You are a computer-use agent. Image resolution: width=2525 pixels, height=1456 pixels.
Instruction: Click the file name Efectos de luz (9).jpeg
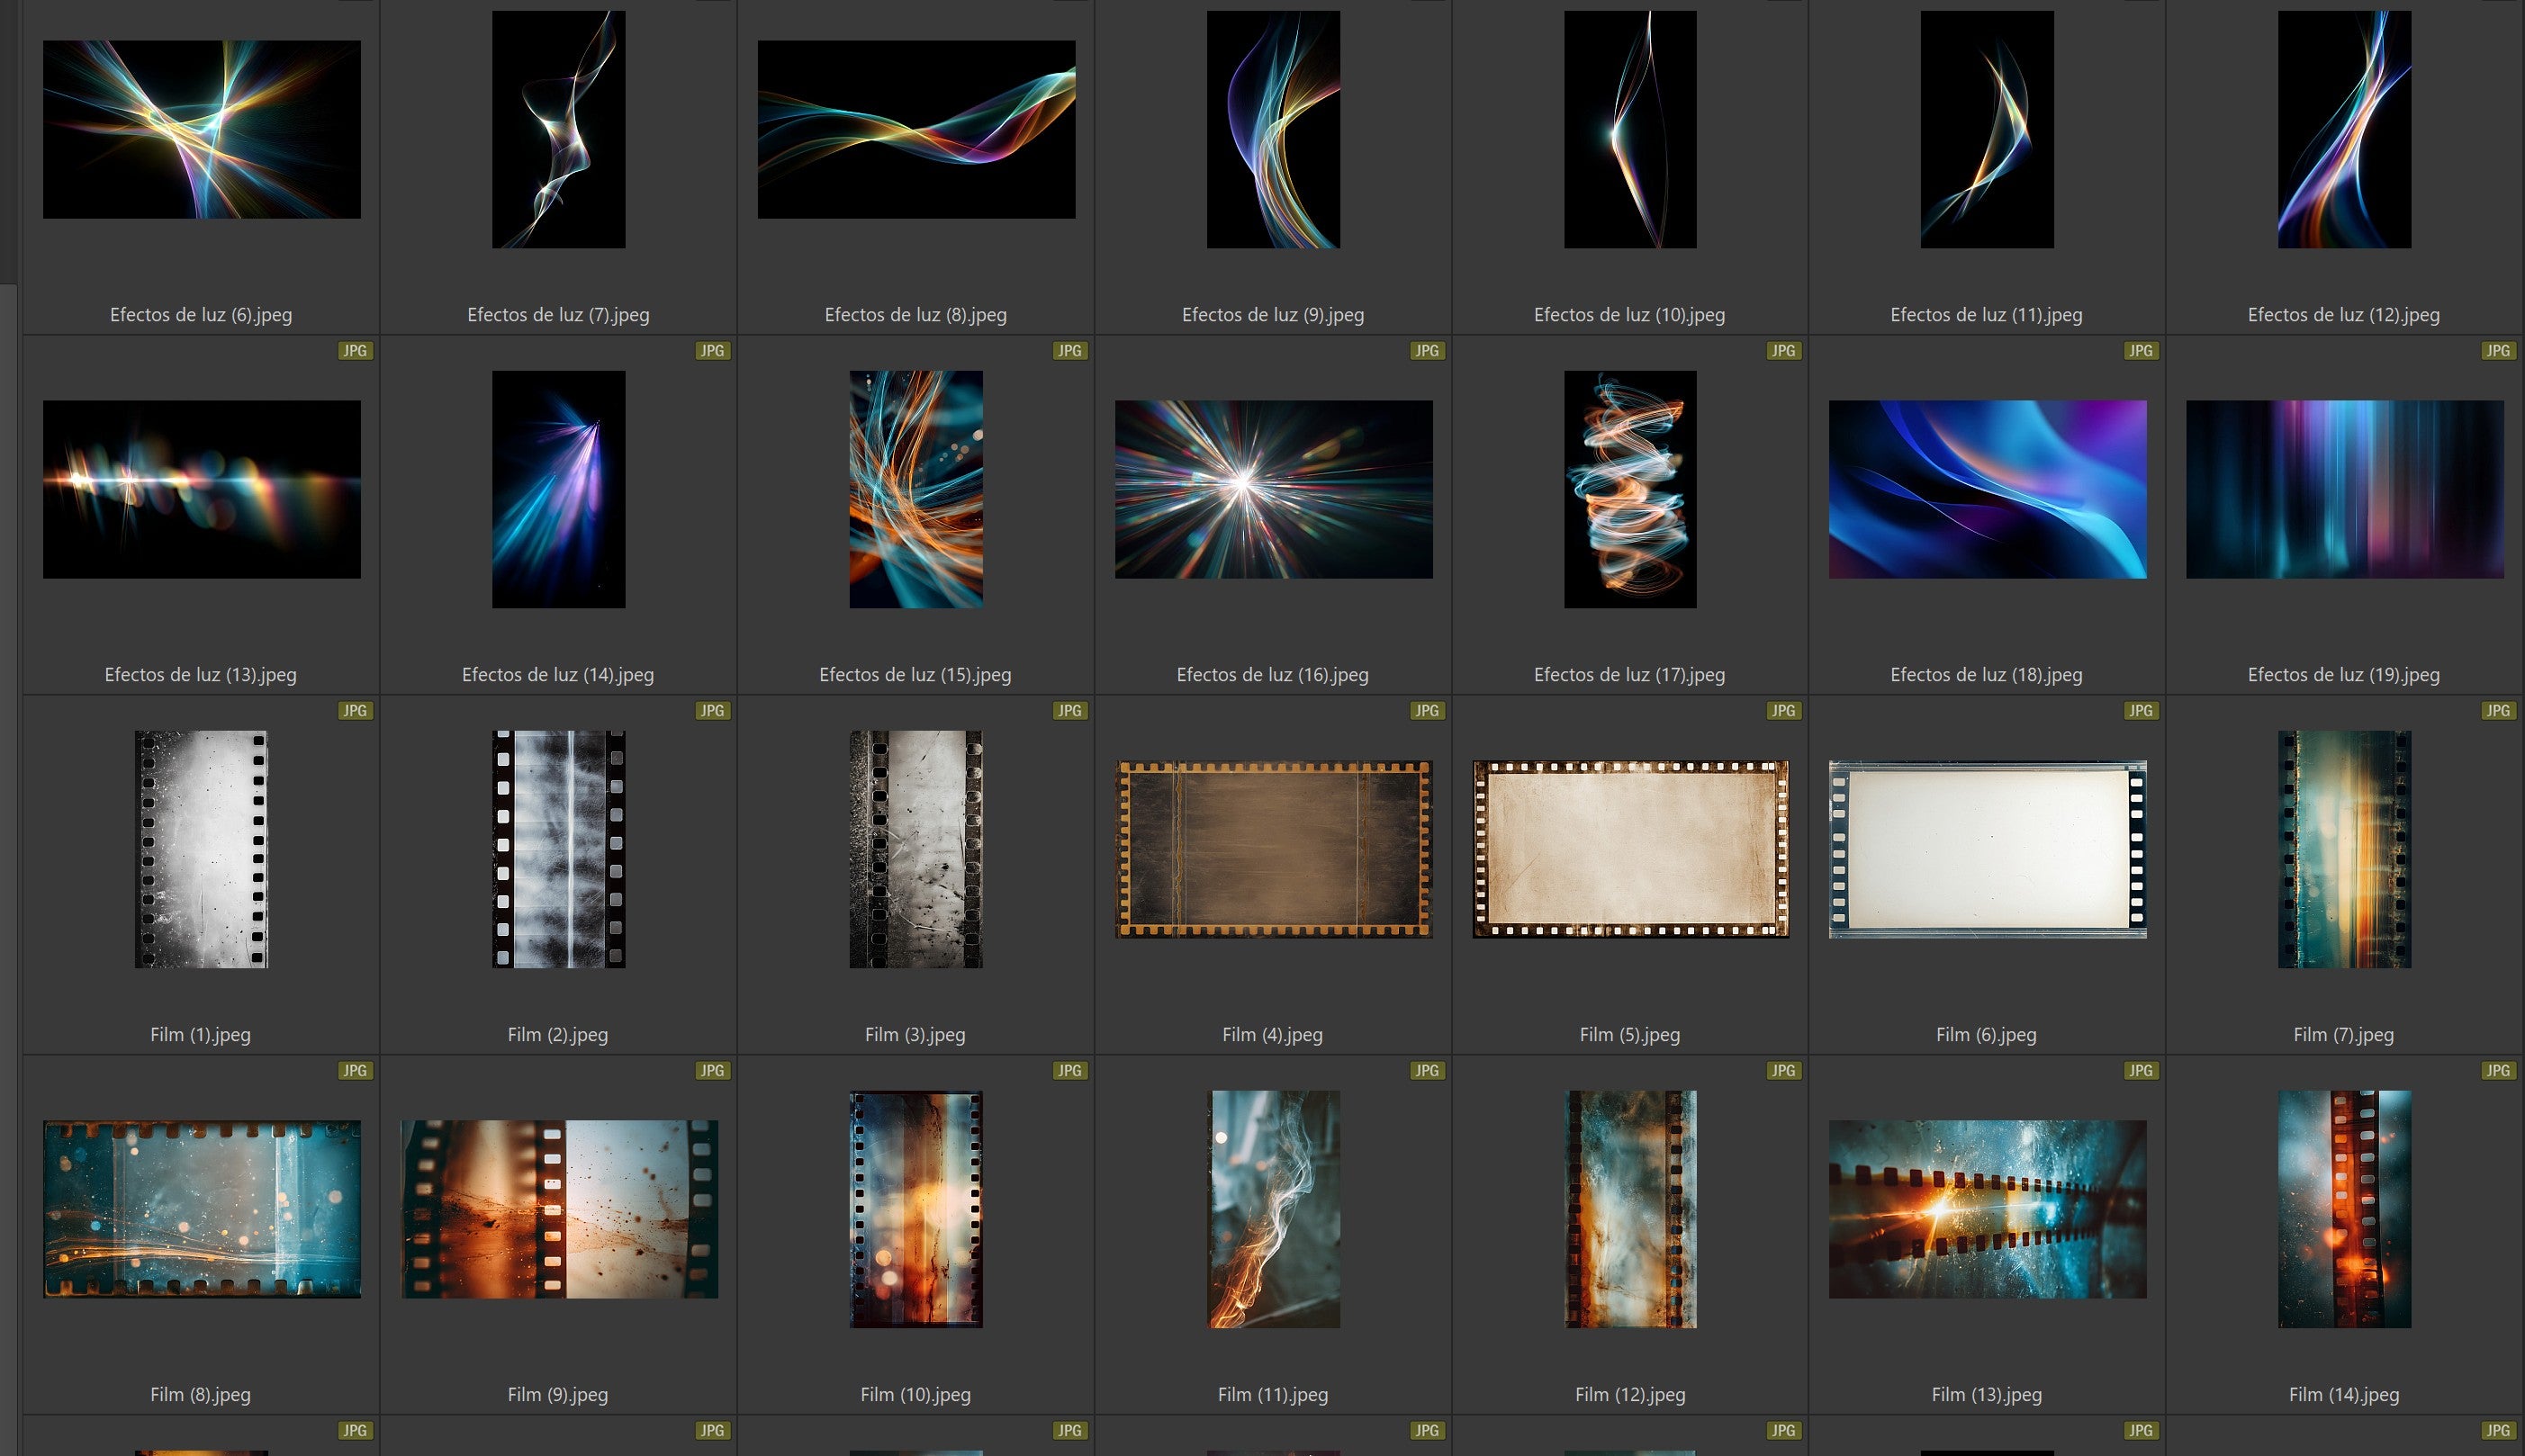(1273, 315)
